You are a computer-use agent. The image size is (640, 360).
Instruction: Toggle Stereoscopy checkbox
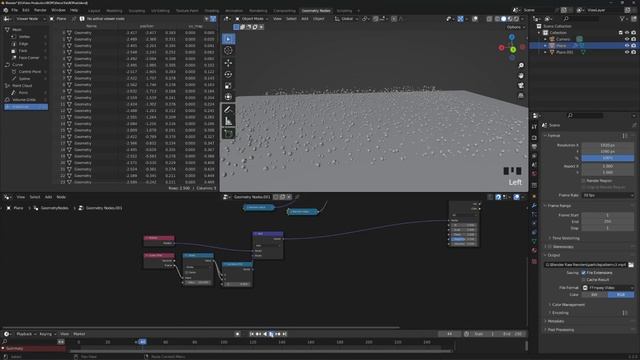point(550,247)
